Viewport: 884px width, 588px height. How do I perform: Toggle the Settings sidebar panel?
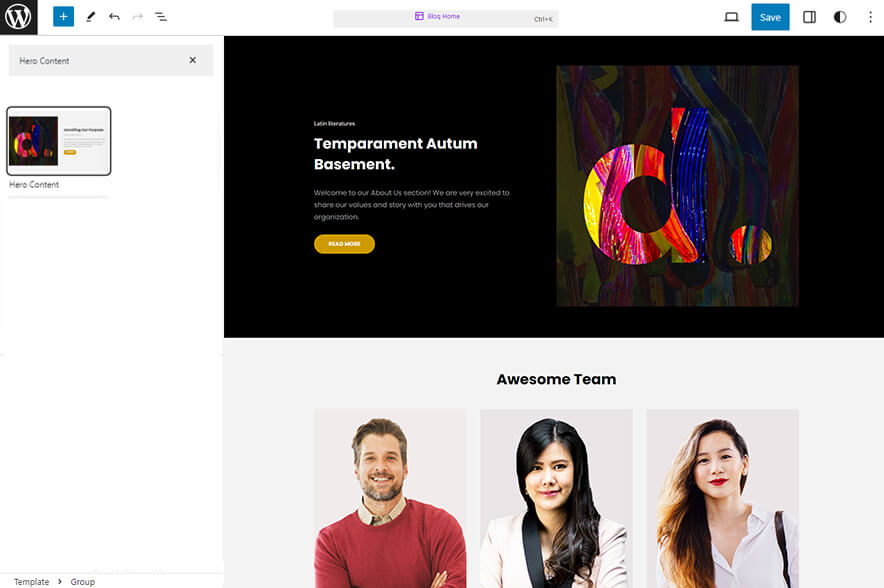[x=809, y=17]
